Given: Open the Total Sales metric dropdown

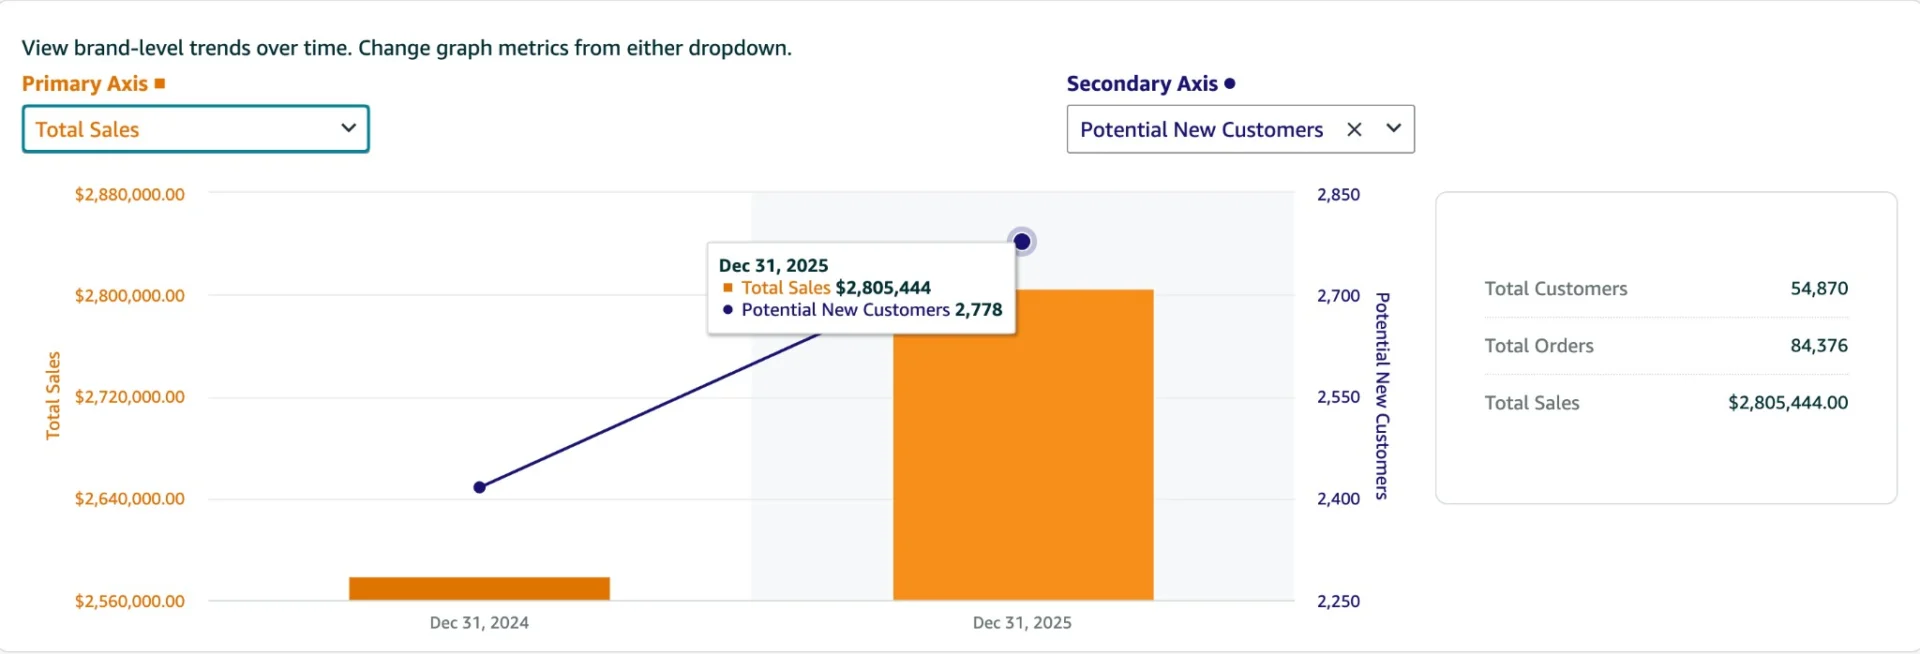Looking at the screenshot, I should pos(180,129).
